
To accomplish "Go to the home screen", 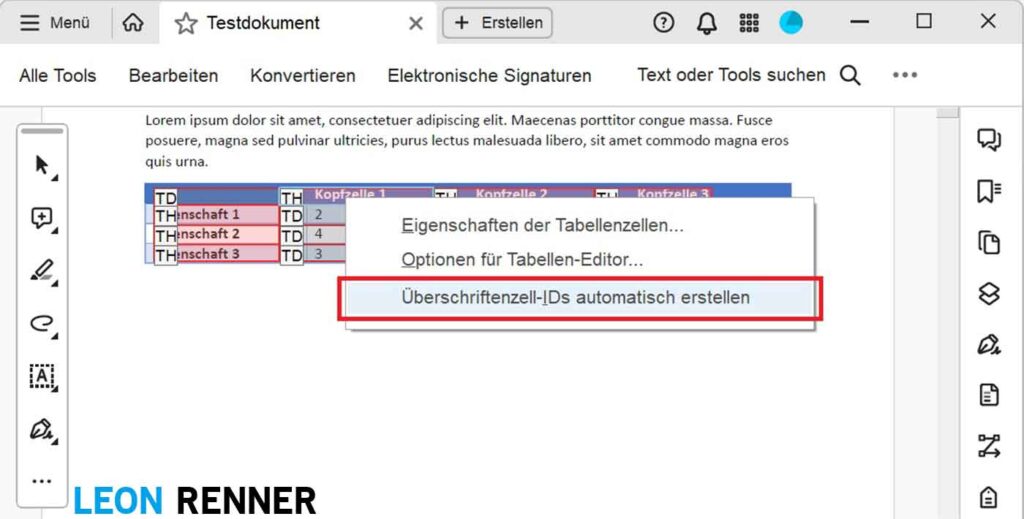I will tap(133, 23).
